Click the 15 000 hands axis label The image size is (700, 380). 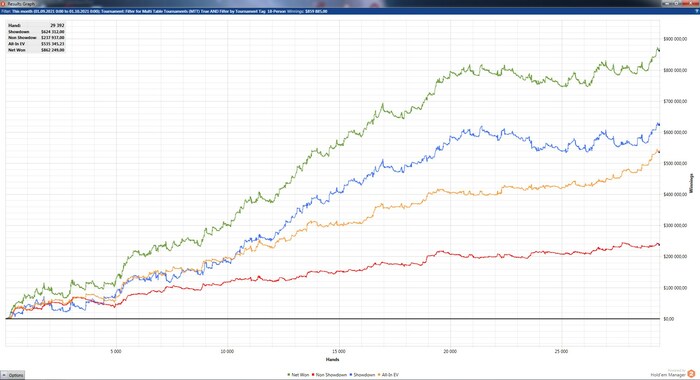tap(339, 351)
